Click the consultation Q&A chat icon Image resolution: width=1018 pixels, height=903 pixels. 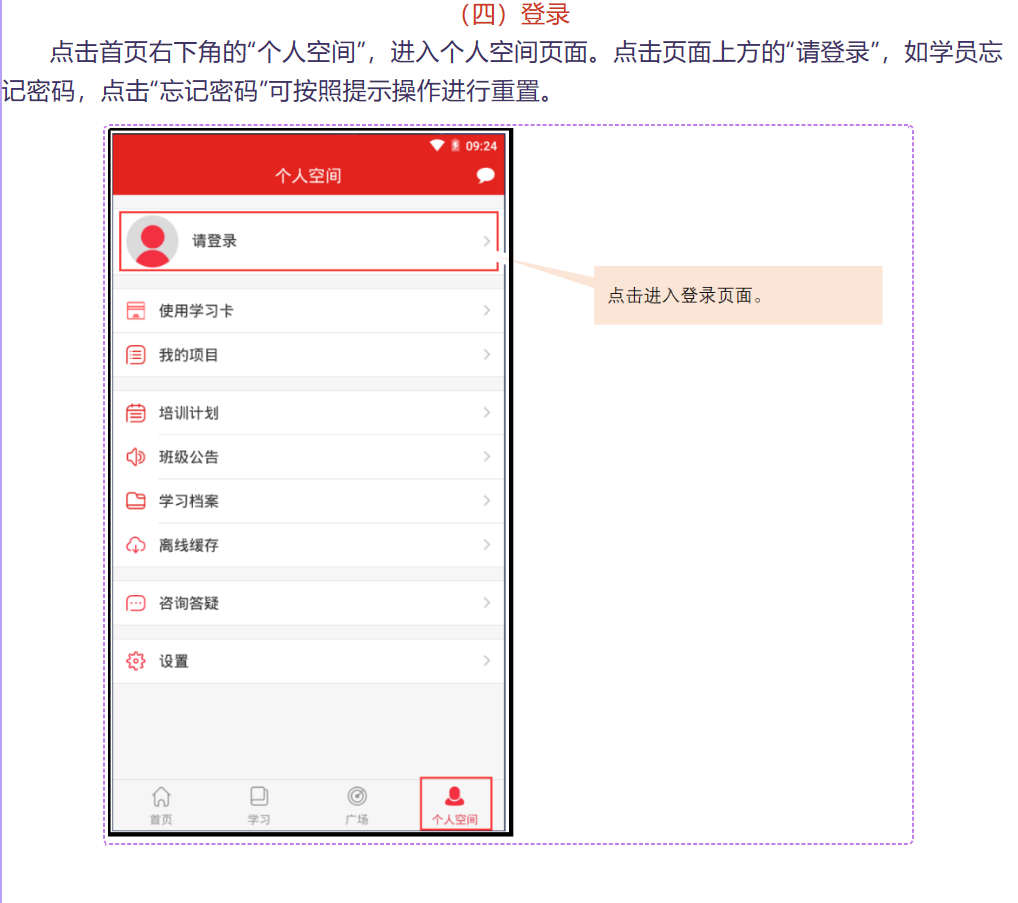tap(136, 603)
